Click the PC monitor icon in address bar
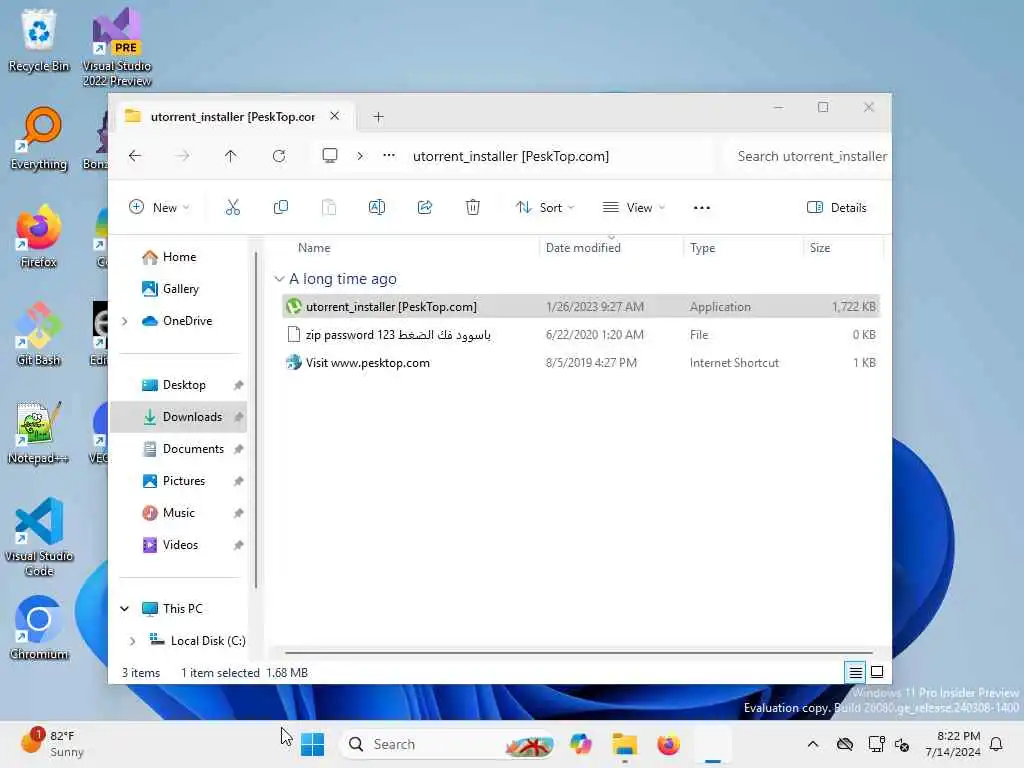The height and width of the screenshot is (768, 1024). [330, 155]
